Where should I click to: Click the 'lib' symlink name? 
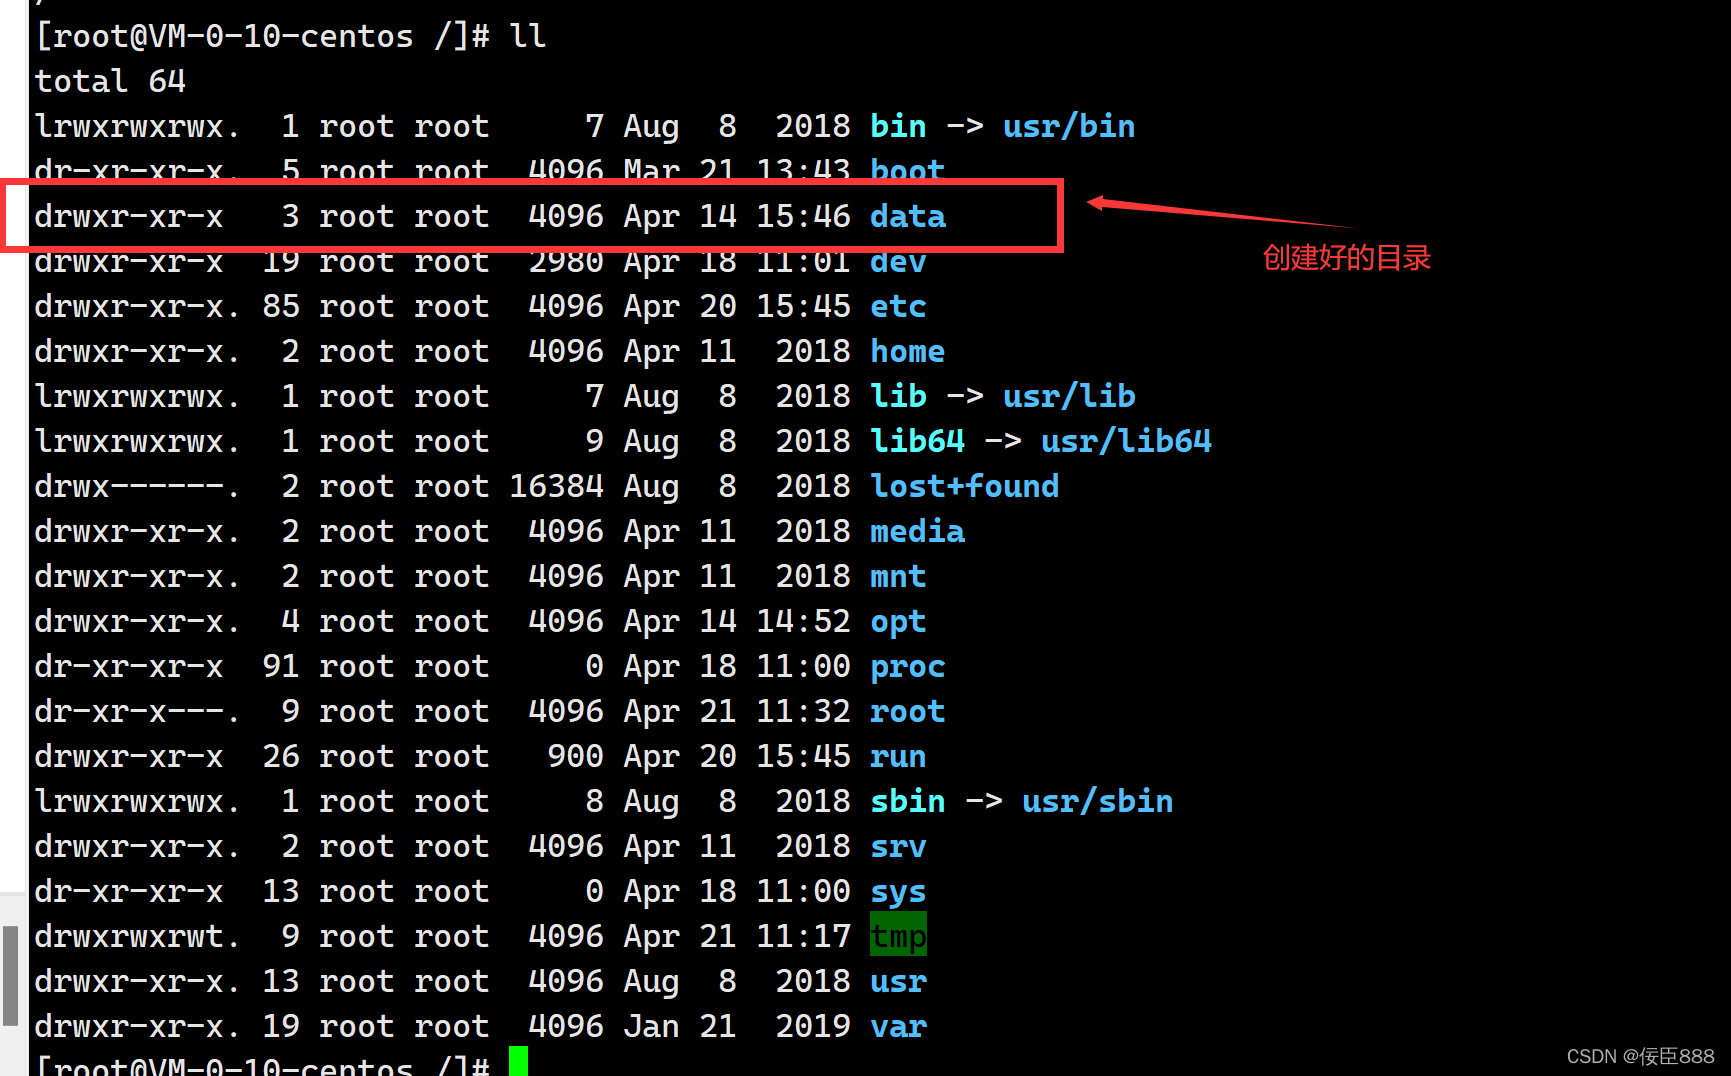click(898, 396)
